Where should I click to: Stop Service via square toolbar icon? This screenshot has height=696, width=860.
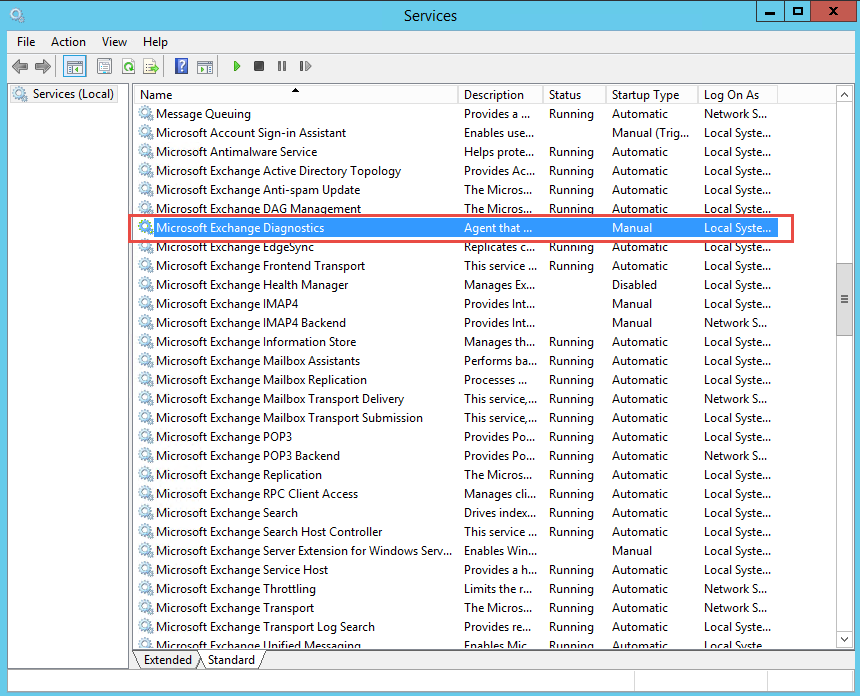pos(259,66)
